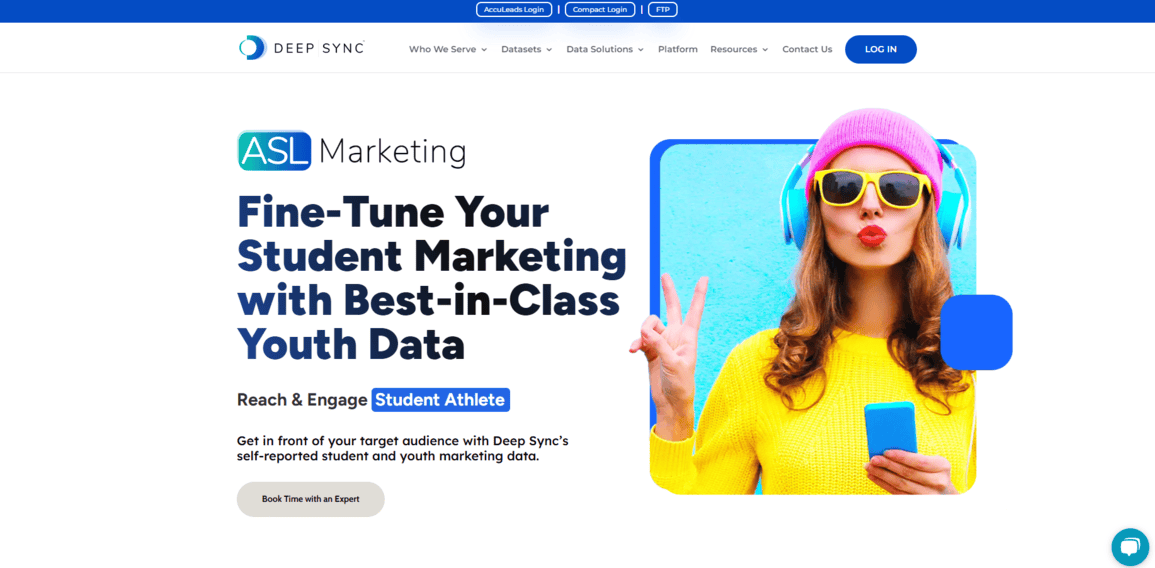The image size is (1155, 568).
Task: Open the Datasets dropdown
Action: tap(526, 49)
